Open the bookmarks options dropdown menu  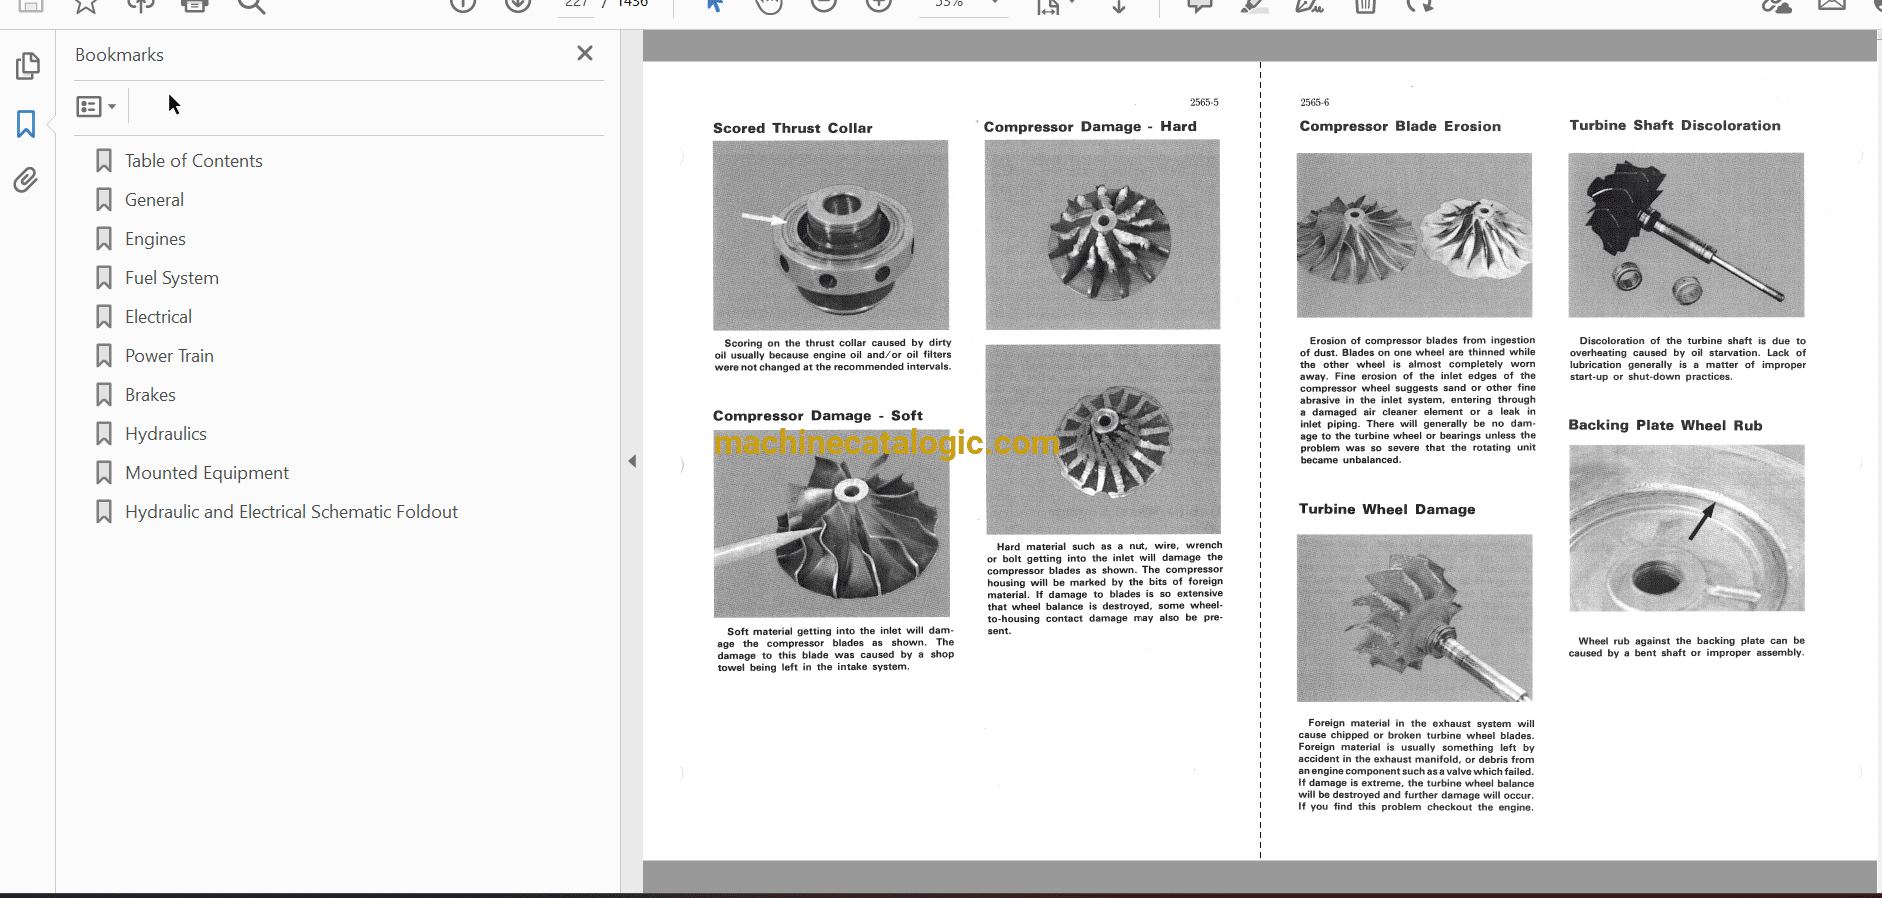tap(96, 106)
